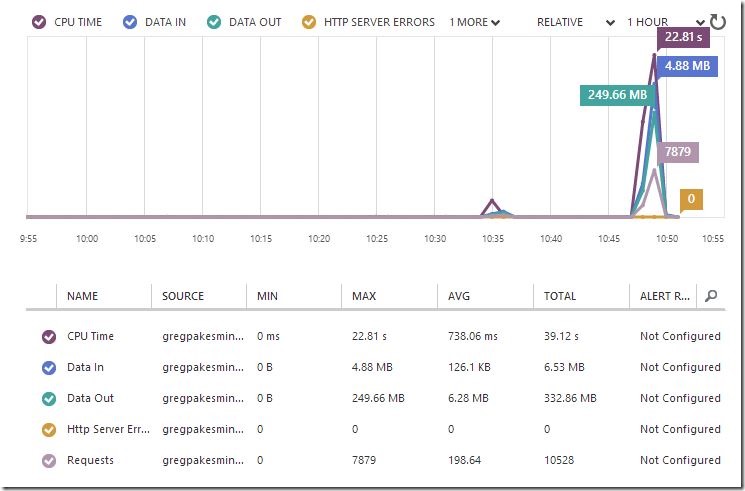Sort by MIN column header
The image size is (745, 491).
[267, 296]
